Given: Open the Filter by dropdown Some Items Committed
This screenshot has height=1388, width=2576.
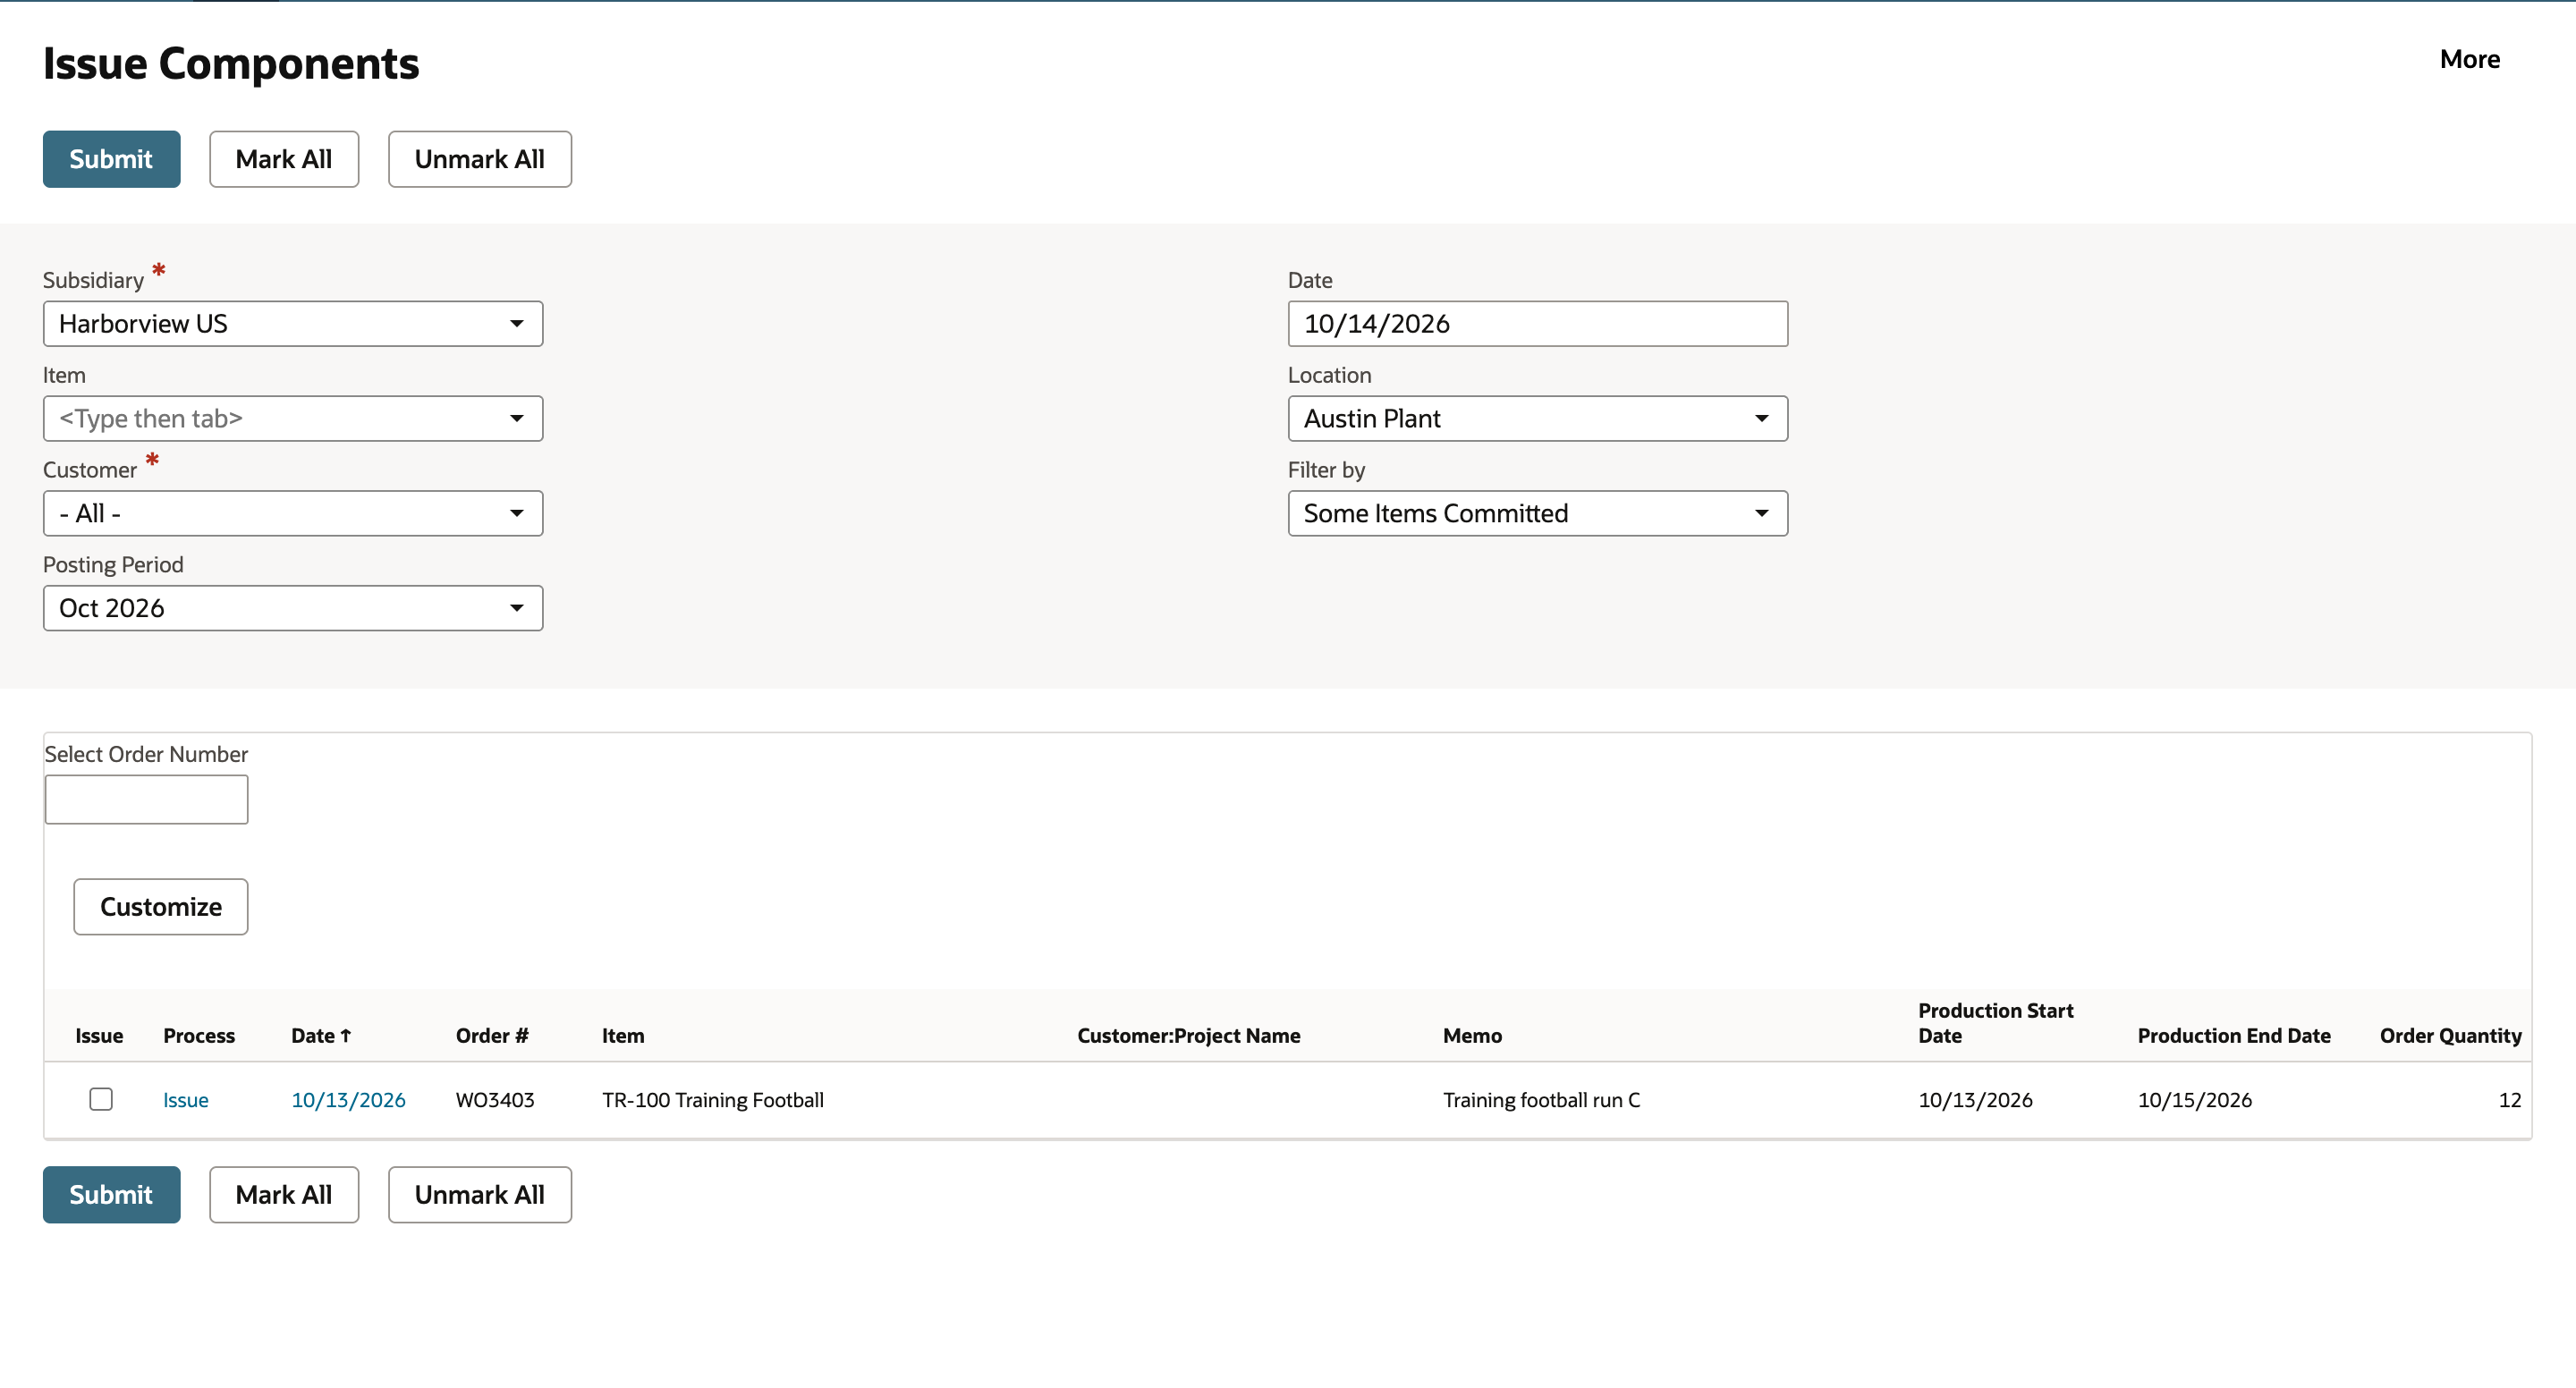Looking at the screenshot, I should (1537, 513).
